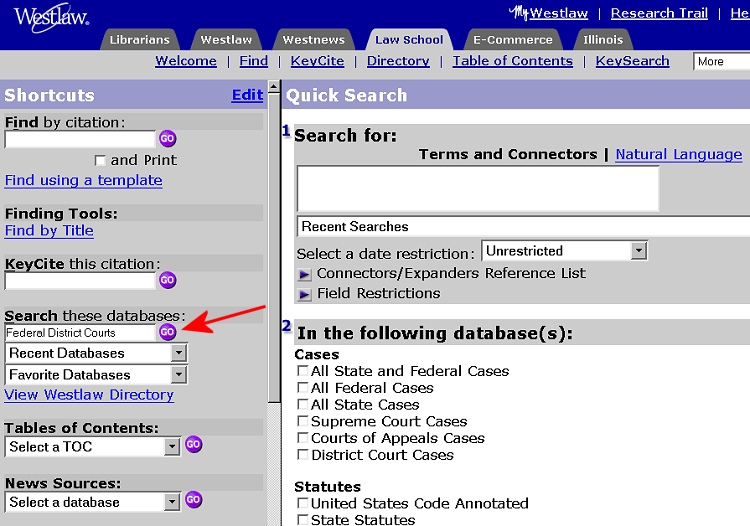Screen dimensions: 750x526
Task: Click the Shortcuts panel scrollbar up arrow
Action: pyautogui.click(x=274, y=87)
